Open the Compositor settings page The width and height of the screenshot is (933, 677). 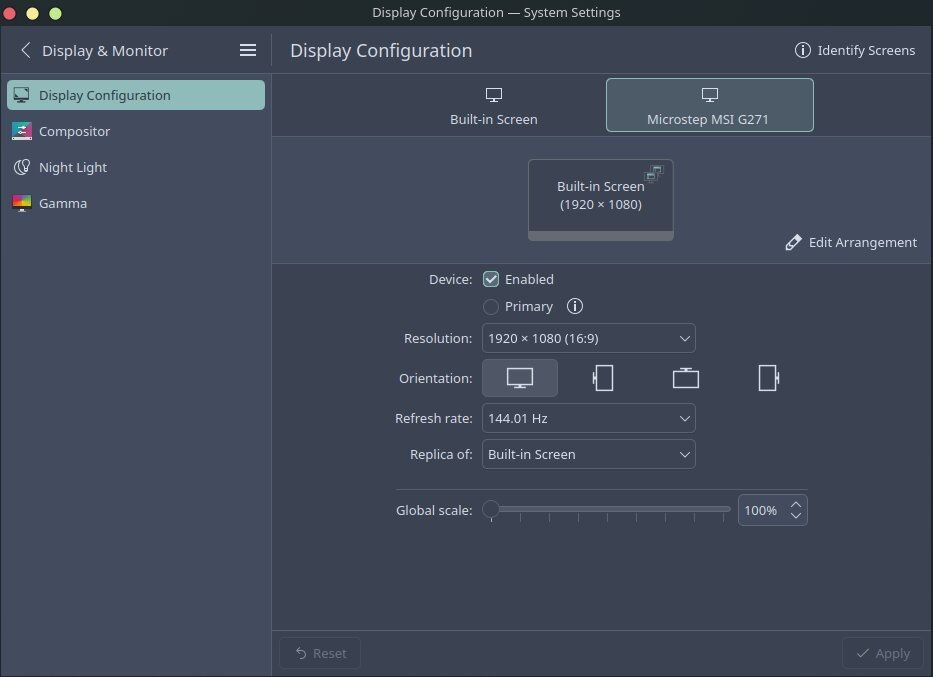pos(74,131)
